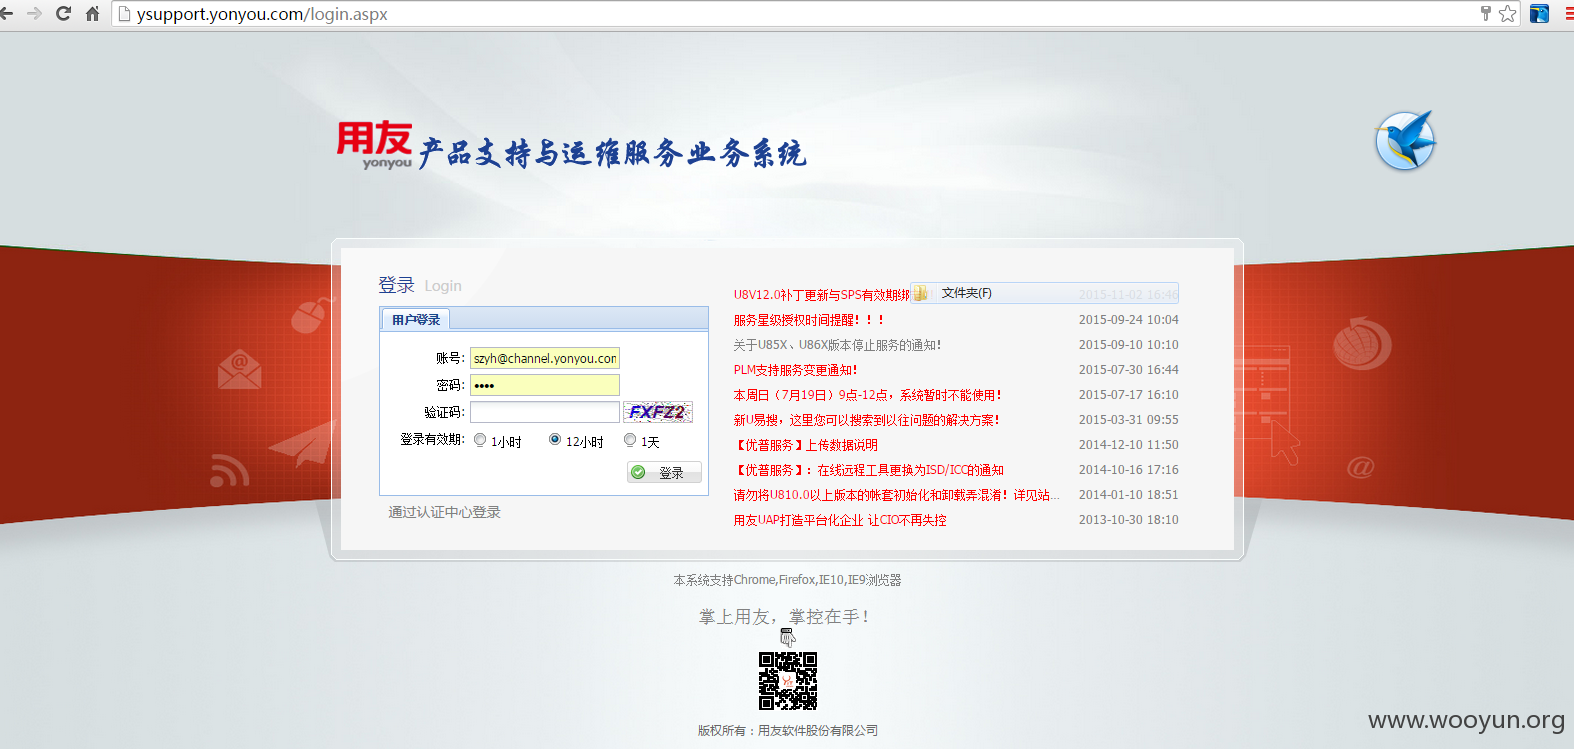The image size is (1574, 749).
Task: Open 新U易搜 announcement link
Action: click(x=867, y=420)
